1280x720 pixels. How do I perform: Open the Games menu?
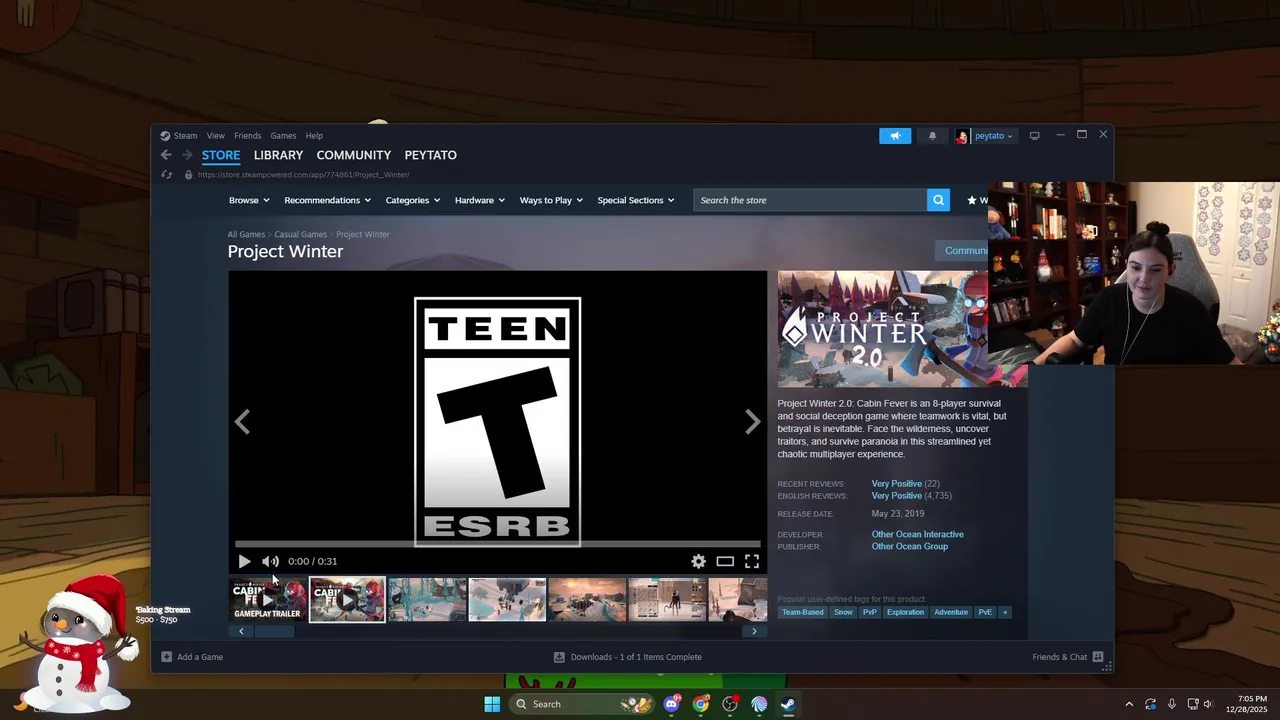[x=283, y=136]
